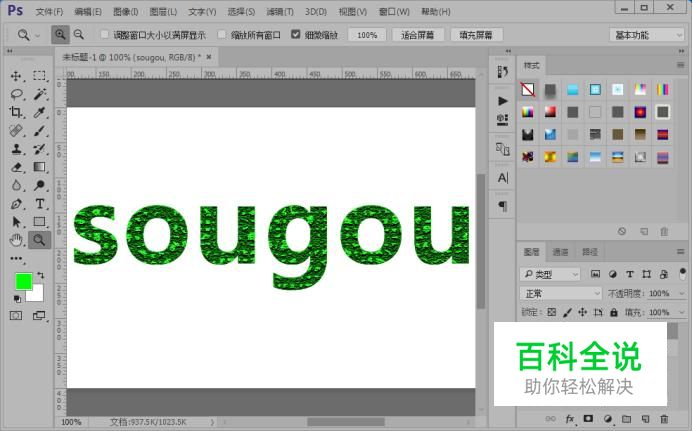Select the Rectangular Marquee tool
692x431 pixels.
coord(39,76)
